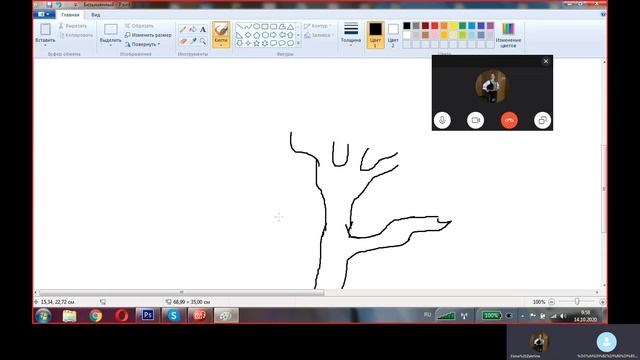Viewport: 640px width, 360px height.
Task: Click the blue default avatar participant thumbnail
Action: pyautogui.click(x=607, y=342)
